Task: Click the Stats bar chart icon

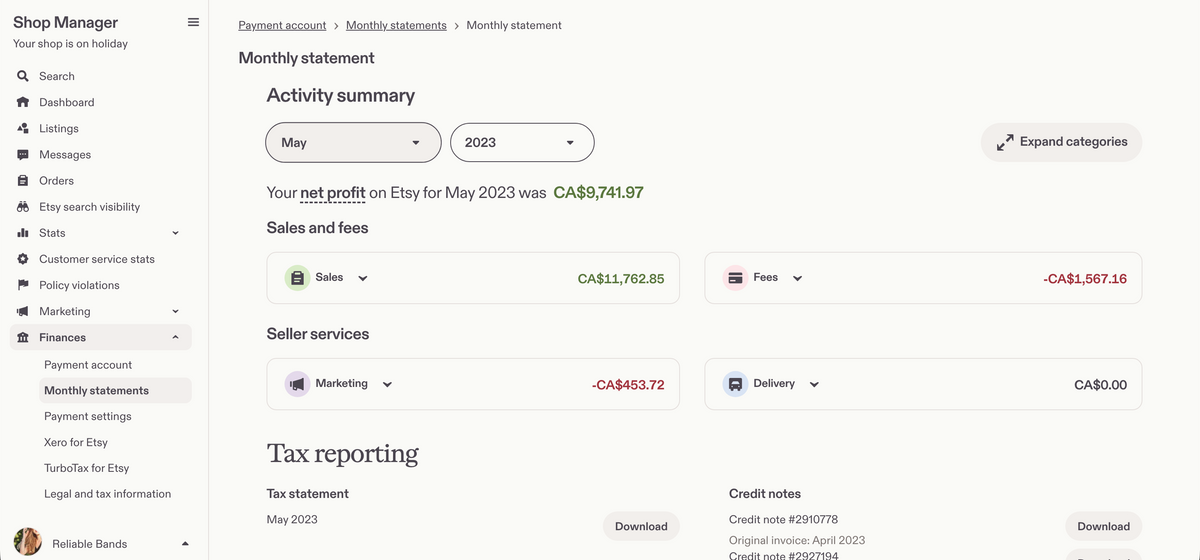Action: point(23,233)
